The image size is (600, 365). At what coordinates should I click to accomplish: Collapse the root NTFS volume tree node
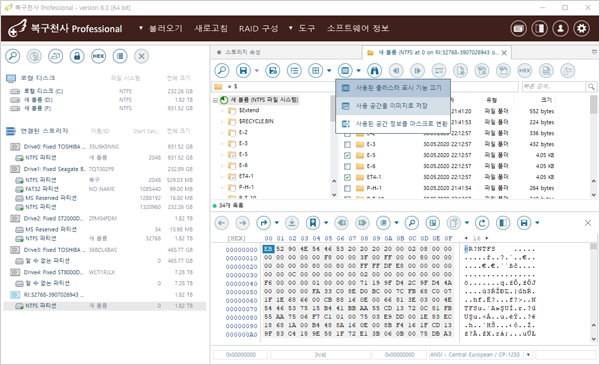pos(215,100)
